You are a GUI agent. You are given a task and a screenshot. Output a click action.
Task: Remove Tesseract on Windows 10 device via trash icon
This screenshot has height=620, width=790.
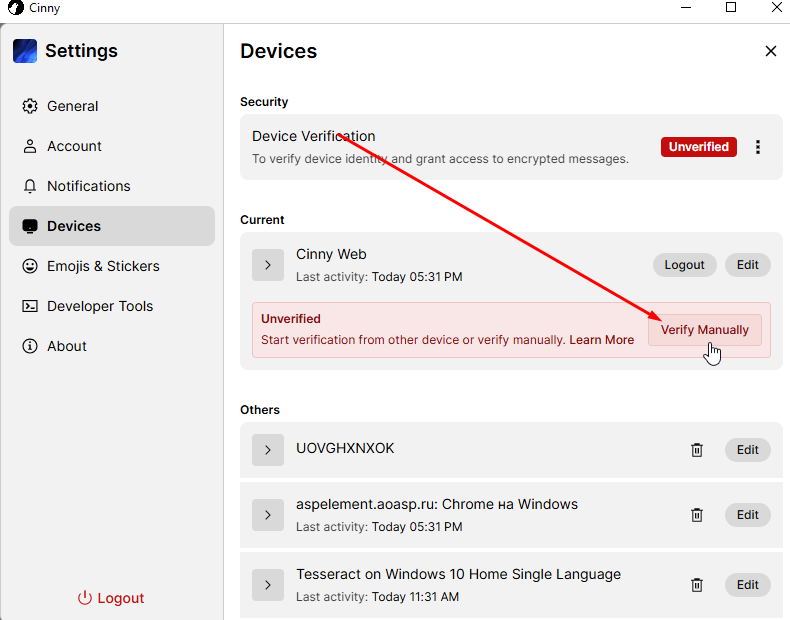(x=697, y=585)
